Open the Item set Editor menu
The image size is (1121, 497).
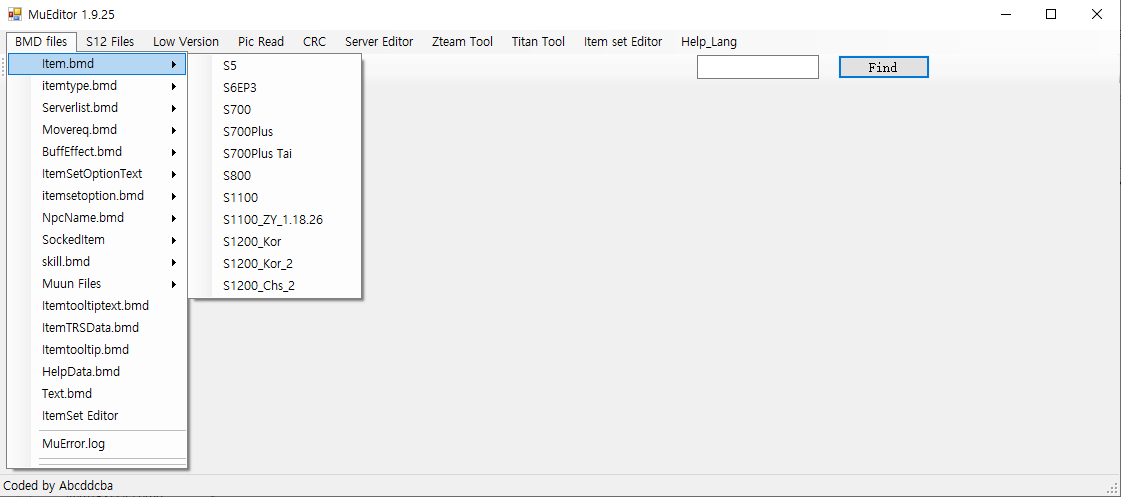(x=623, y=41)
